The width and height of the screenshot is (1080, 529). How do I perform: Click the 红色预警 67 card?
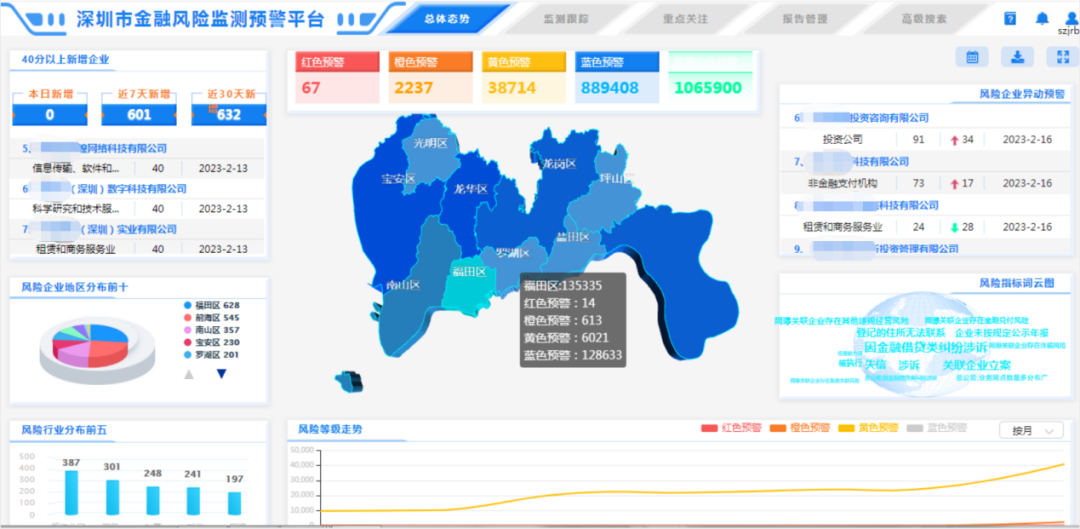pyautogui.click(x=338, y=77)
